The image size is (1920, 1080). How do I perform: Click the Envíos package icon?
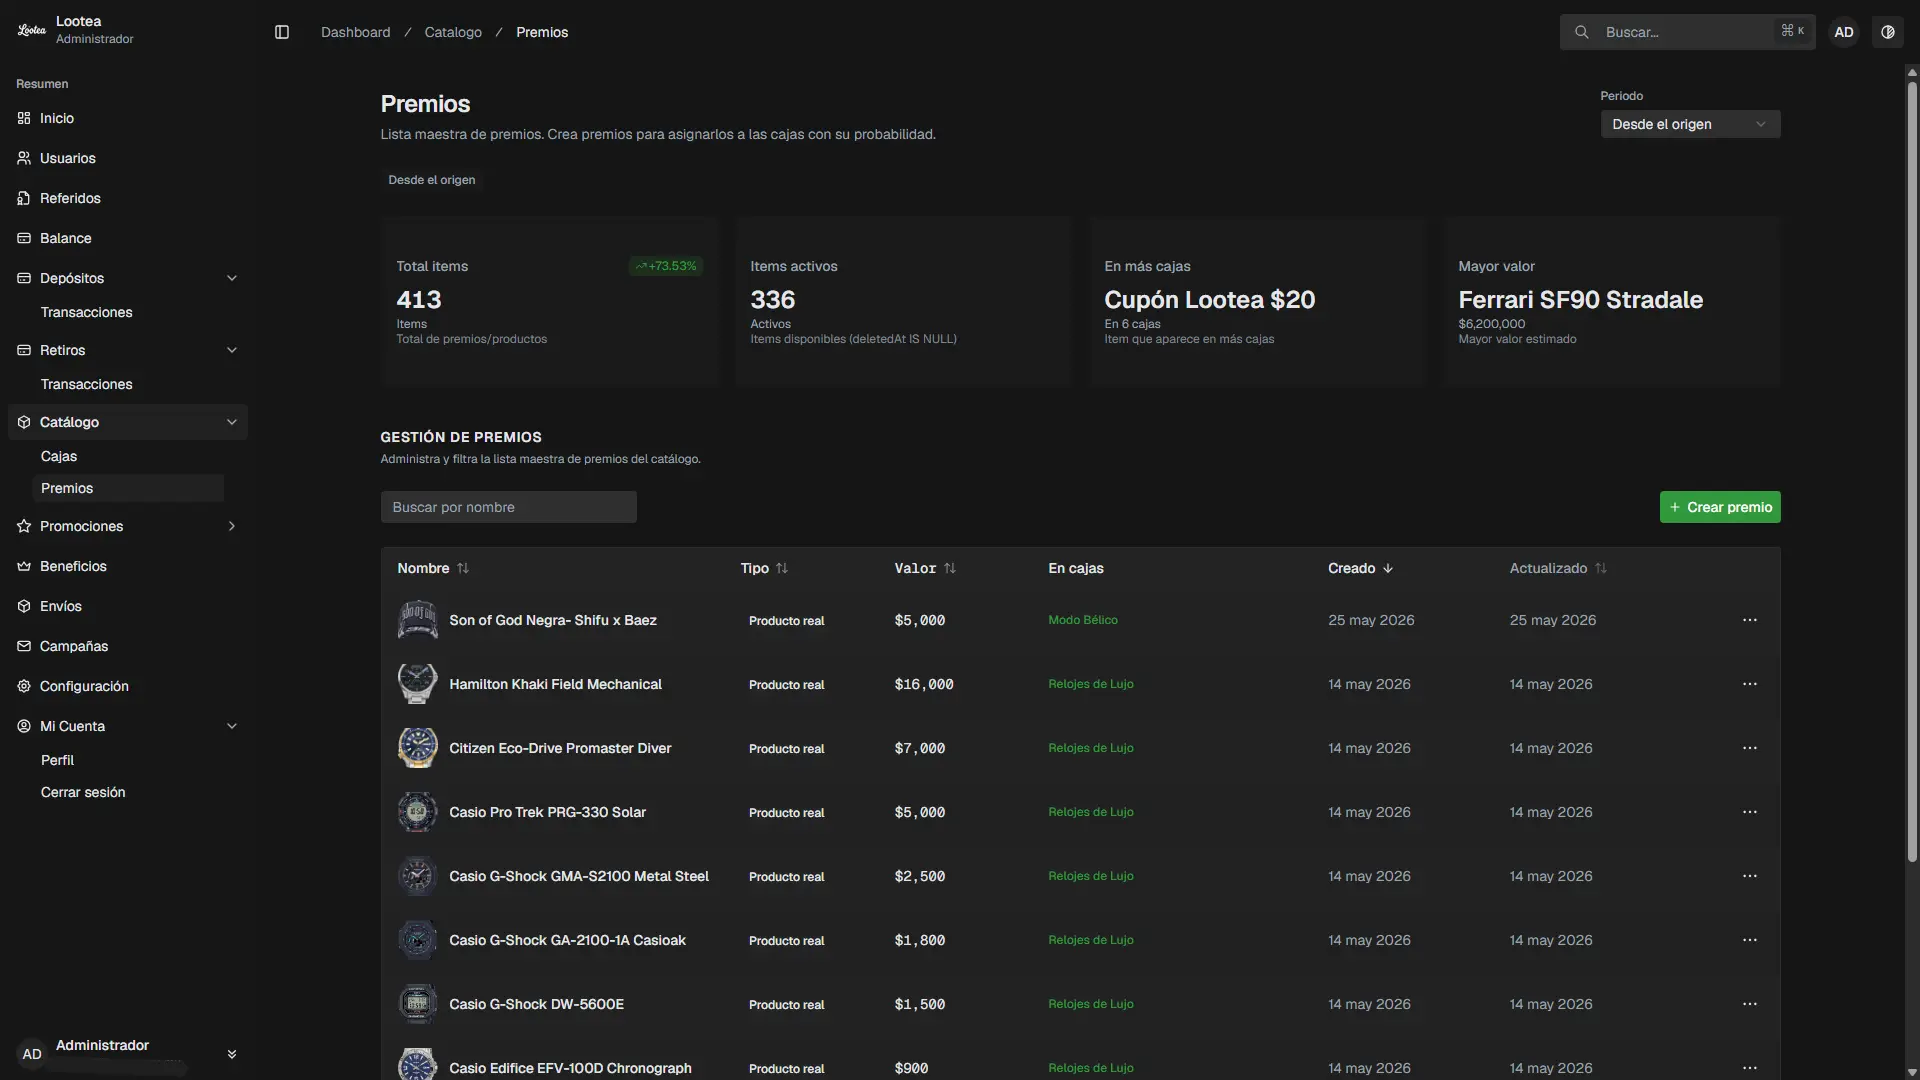(24, 606)
